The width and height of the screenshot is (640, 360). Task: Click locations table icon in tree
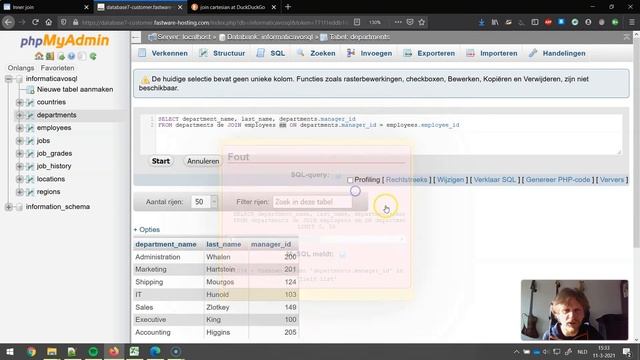click(x=30, y=179)
